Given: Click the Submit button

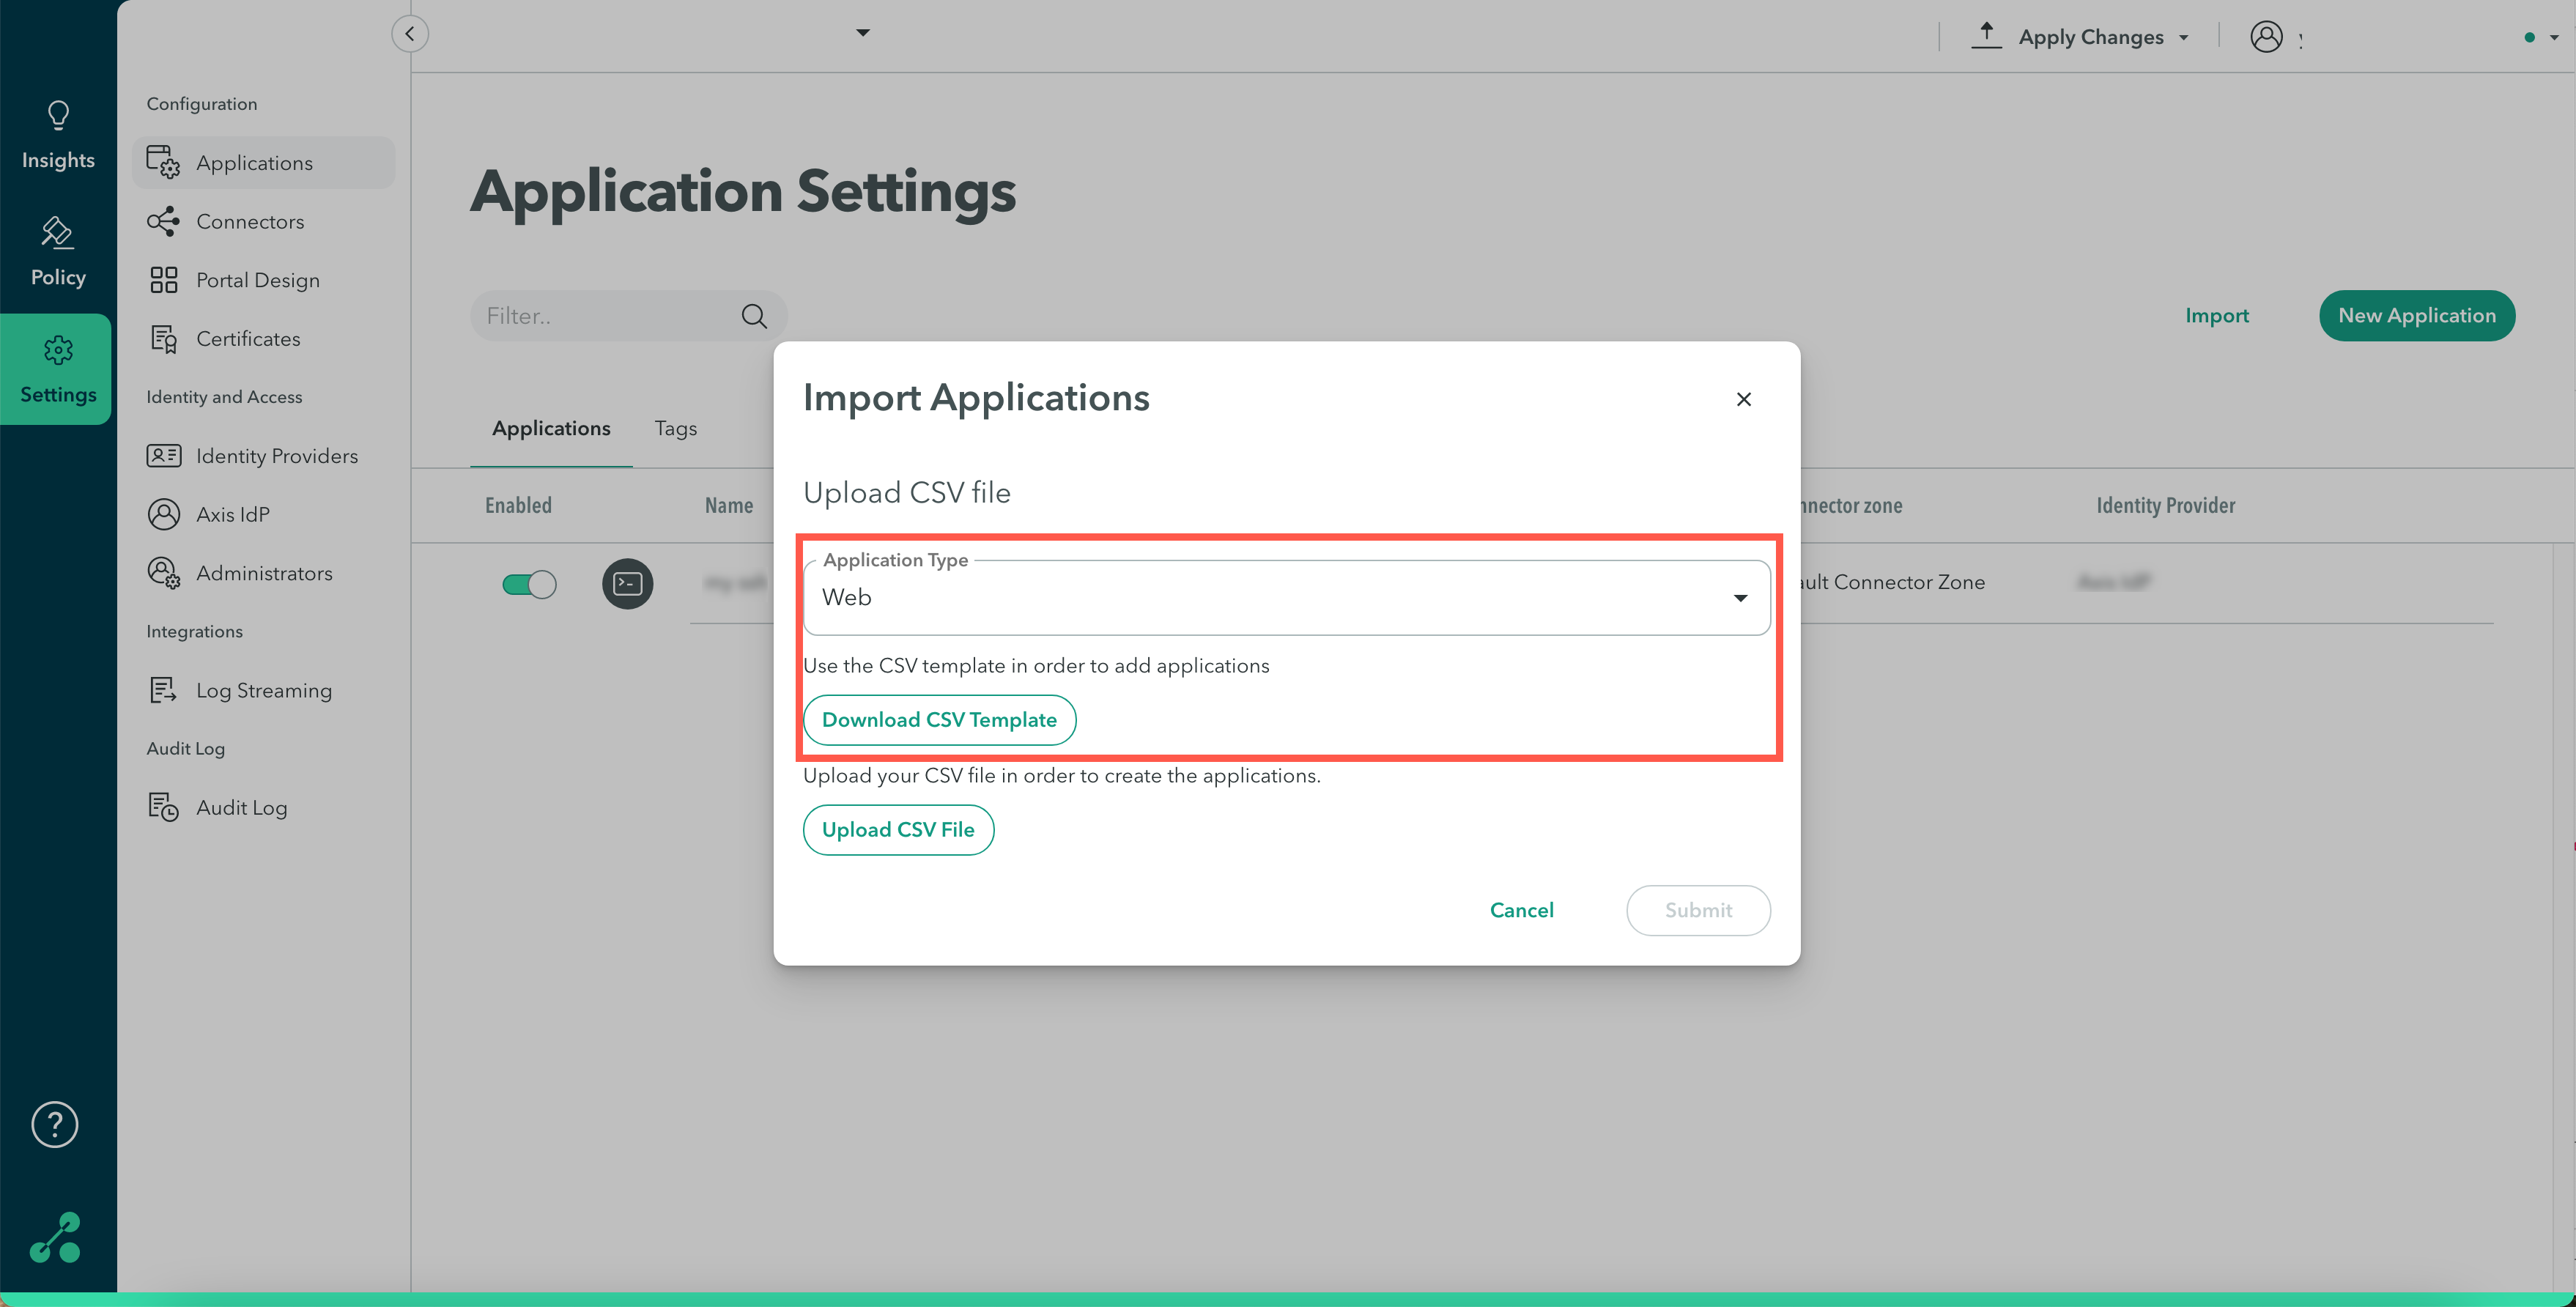Looking at the screenshot, I should tap(1698, 910).
